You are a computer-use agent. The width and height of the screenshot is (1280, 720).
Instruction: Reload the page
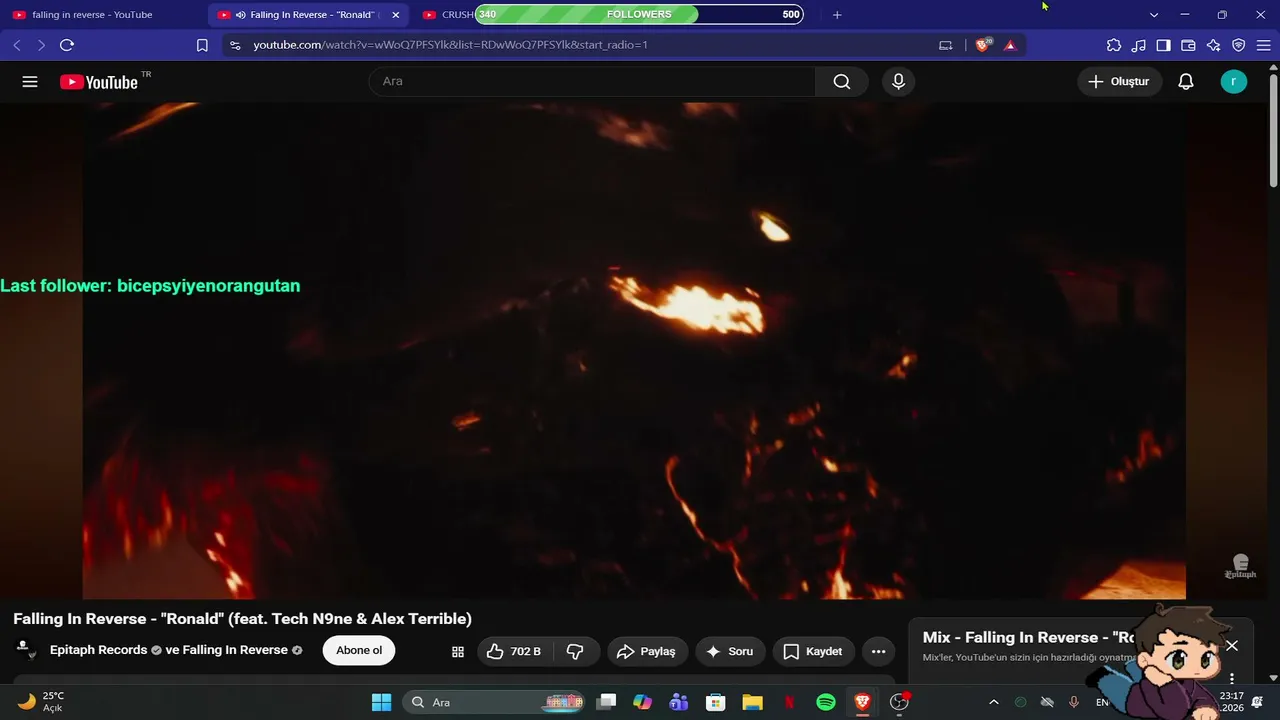coord(67,45)
